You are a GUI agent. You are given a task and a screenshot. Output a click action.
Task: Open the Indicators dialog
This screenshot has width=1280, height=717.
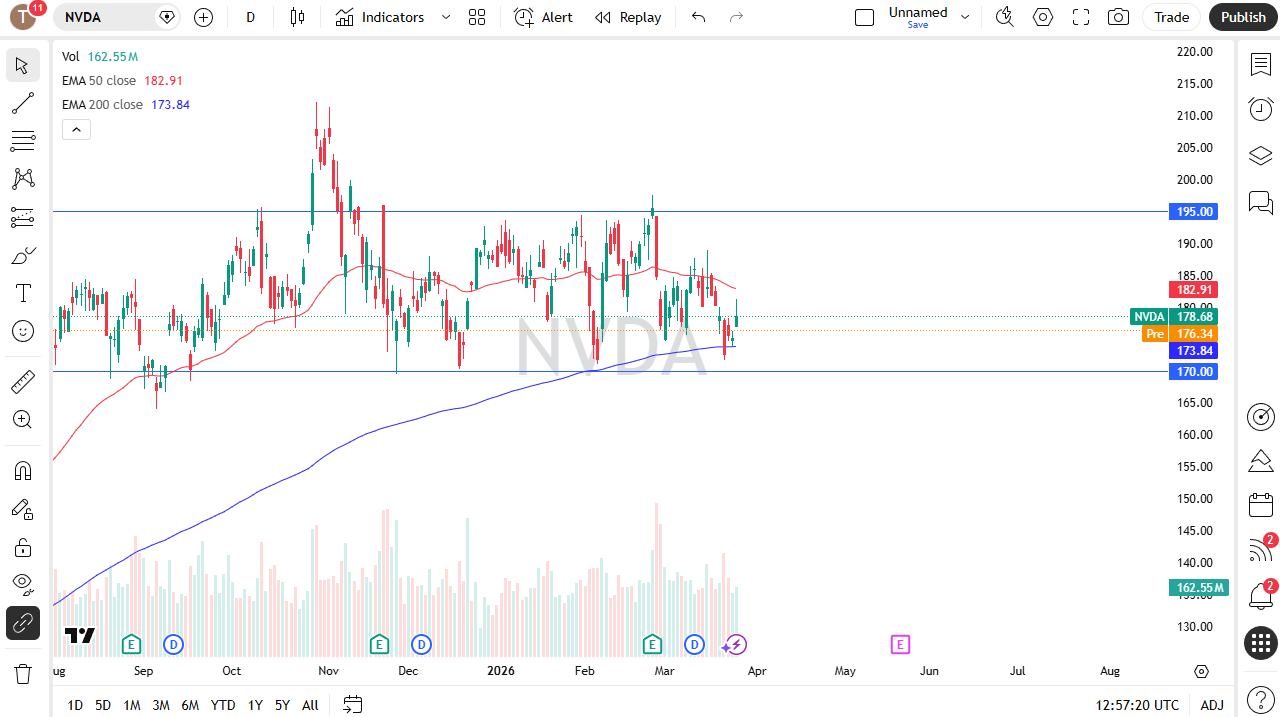click(x=380, y=17)
